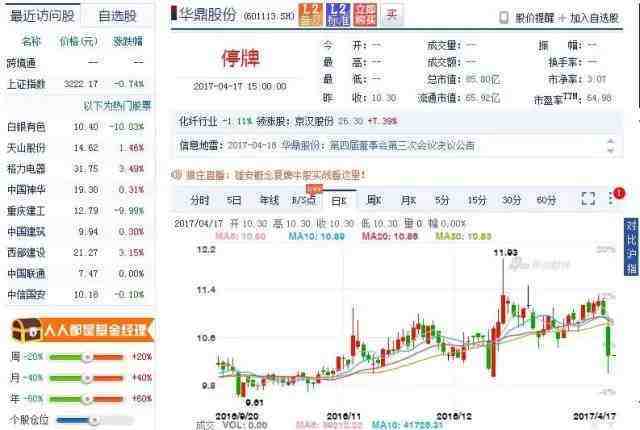Switch to the 最近访问股 tab
The width and height of the screenshot is (640, 430).
42,16
